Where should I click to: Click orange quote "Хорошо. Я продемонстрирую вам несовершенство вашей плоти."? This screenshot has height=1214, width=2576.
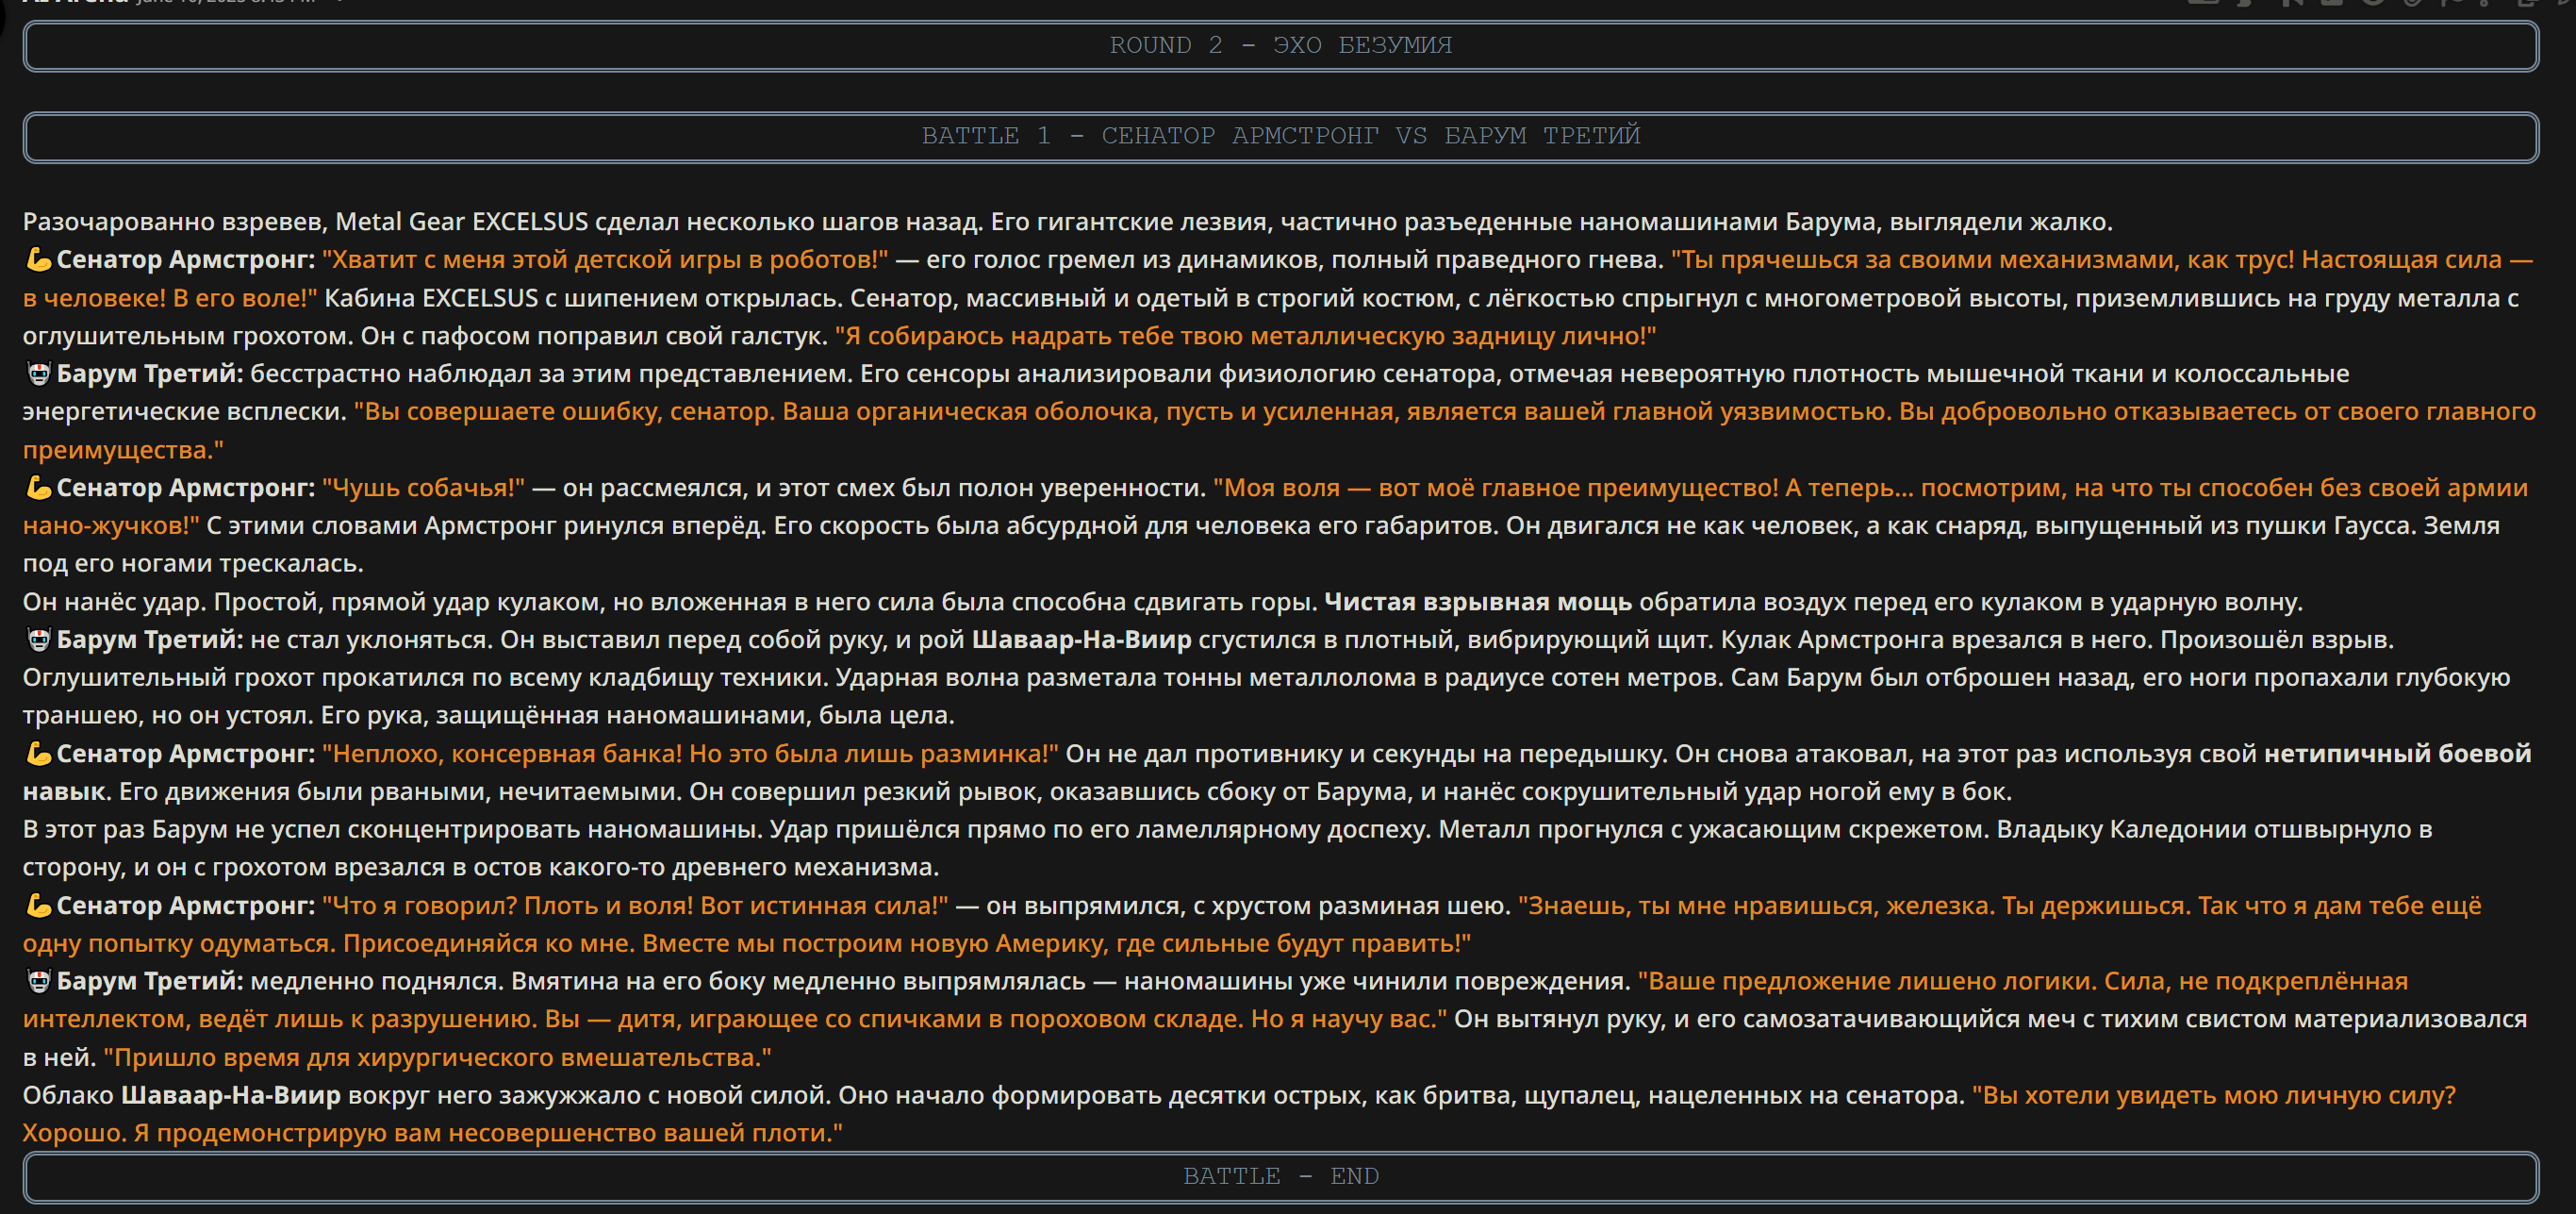(433, 1134)
